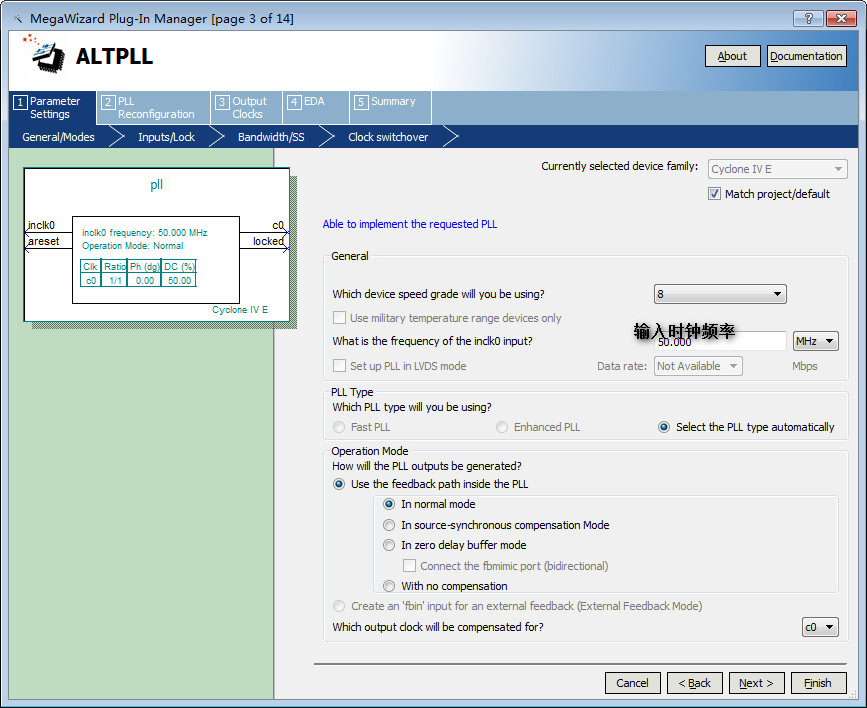Open the EDA tab
The height and width of the screenshot is (708, 867).
tap(316, 107)
